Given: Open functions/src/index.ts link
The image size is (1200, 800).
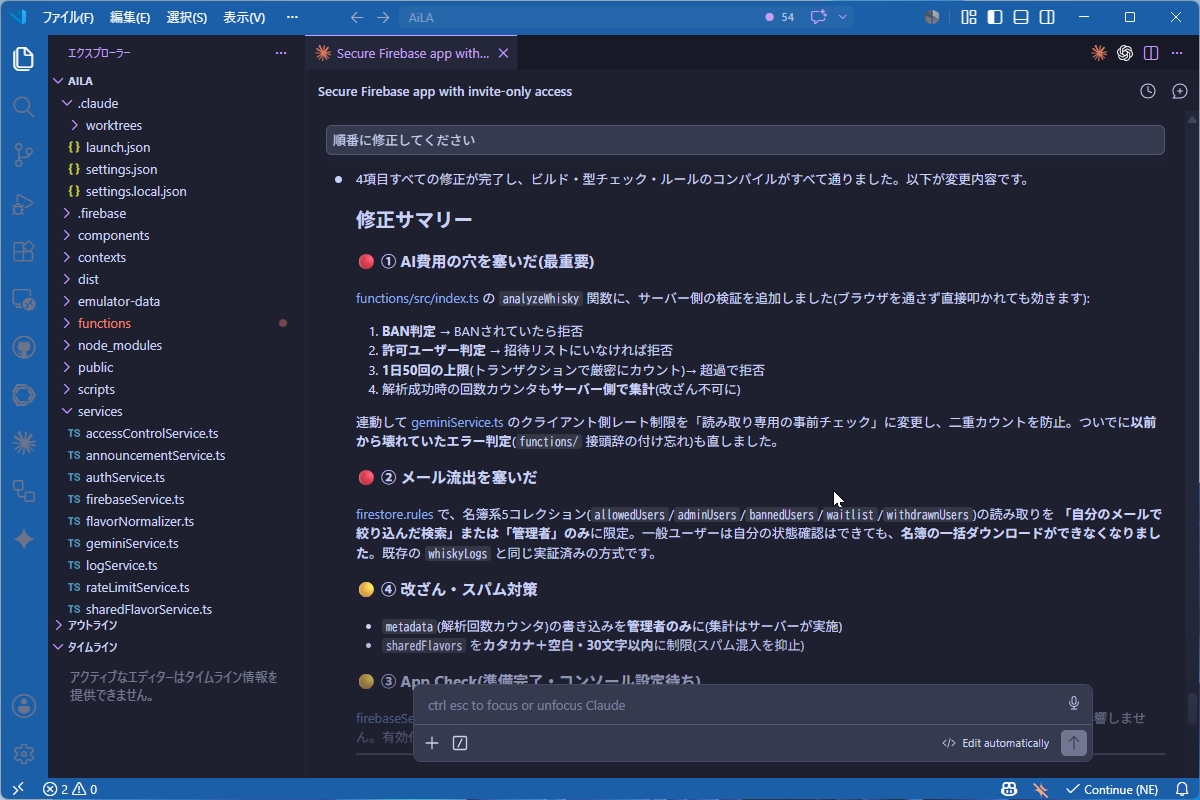Looking at the screenshot, I should (x=417, y=298).
